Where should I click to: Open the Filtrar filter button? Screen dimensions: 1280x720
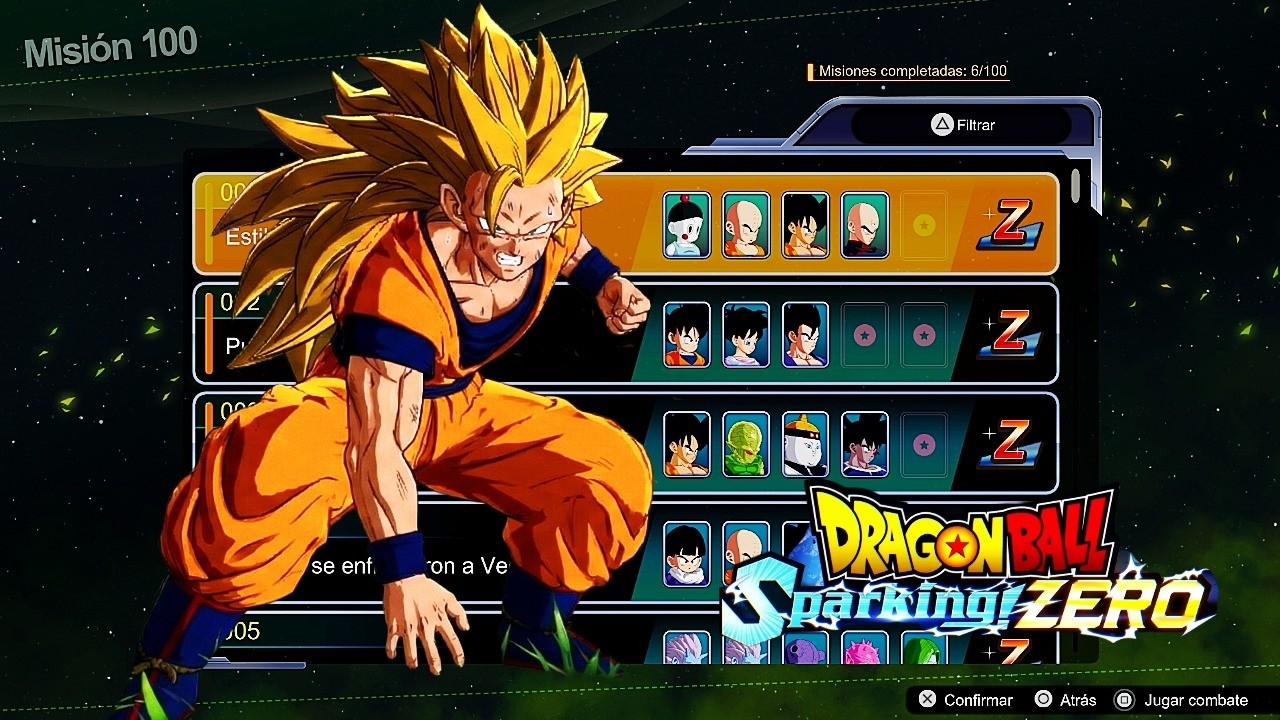coord(961,125)
